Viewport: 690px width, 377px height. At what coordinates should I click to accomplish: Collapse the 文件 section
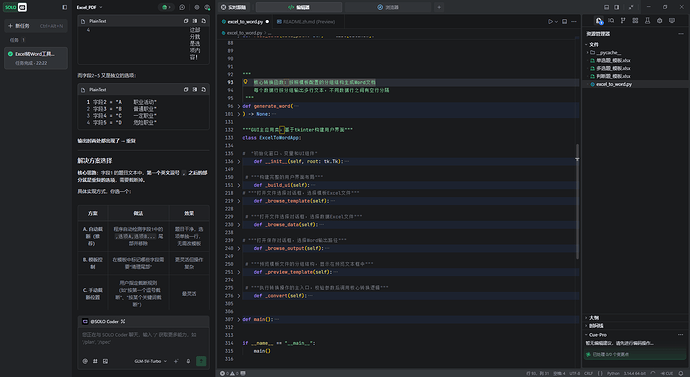coord(634,44)
